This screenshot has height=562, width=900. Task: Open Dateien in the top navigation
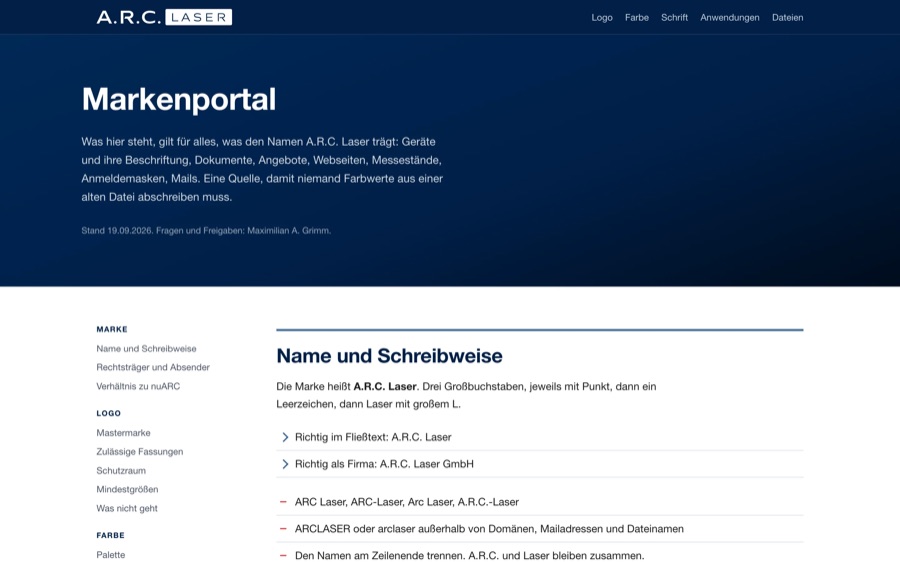click(x=788, y=18)
